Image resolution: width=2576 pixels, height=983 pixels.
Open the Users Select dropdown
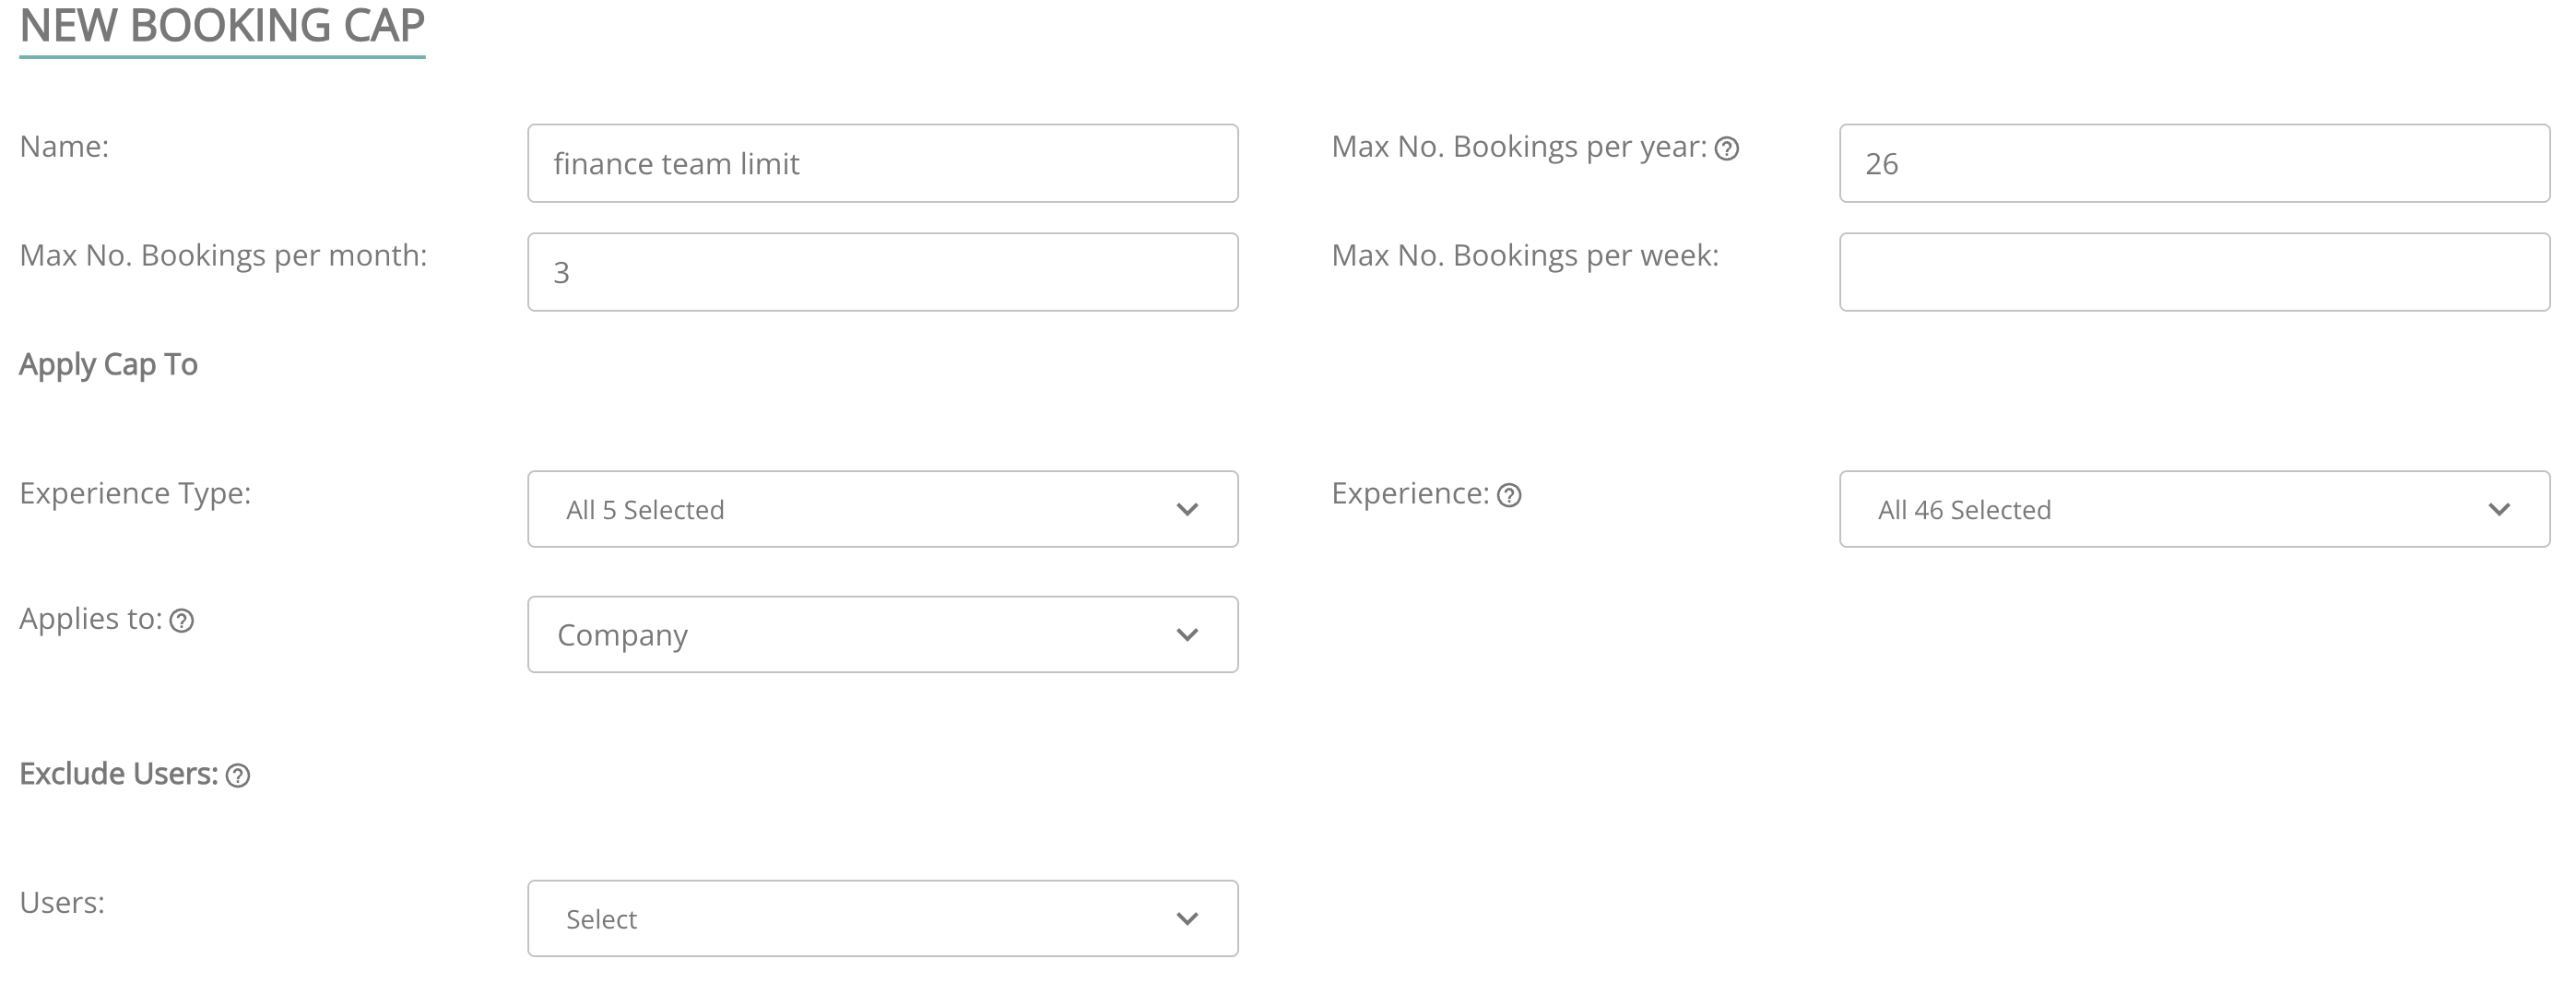tap(882, 918)
